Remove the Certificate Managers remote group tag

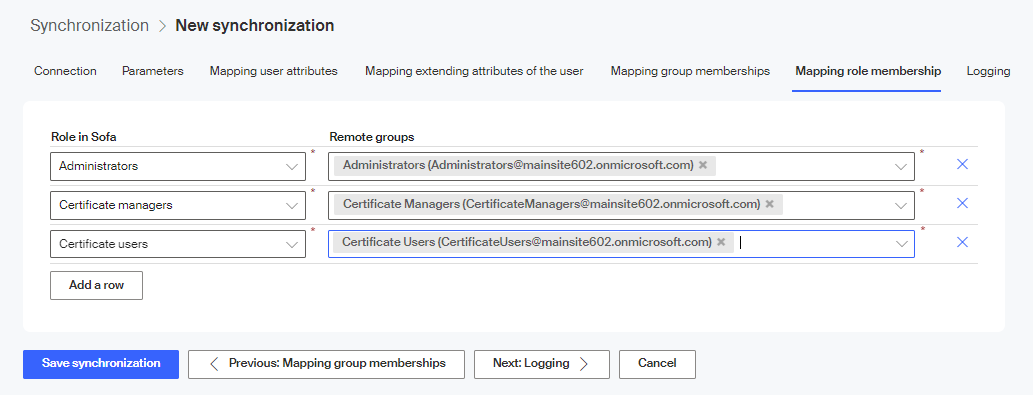coord(769,204)
